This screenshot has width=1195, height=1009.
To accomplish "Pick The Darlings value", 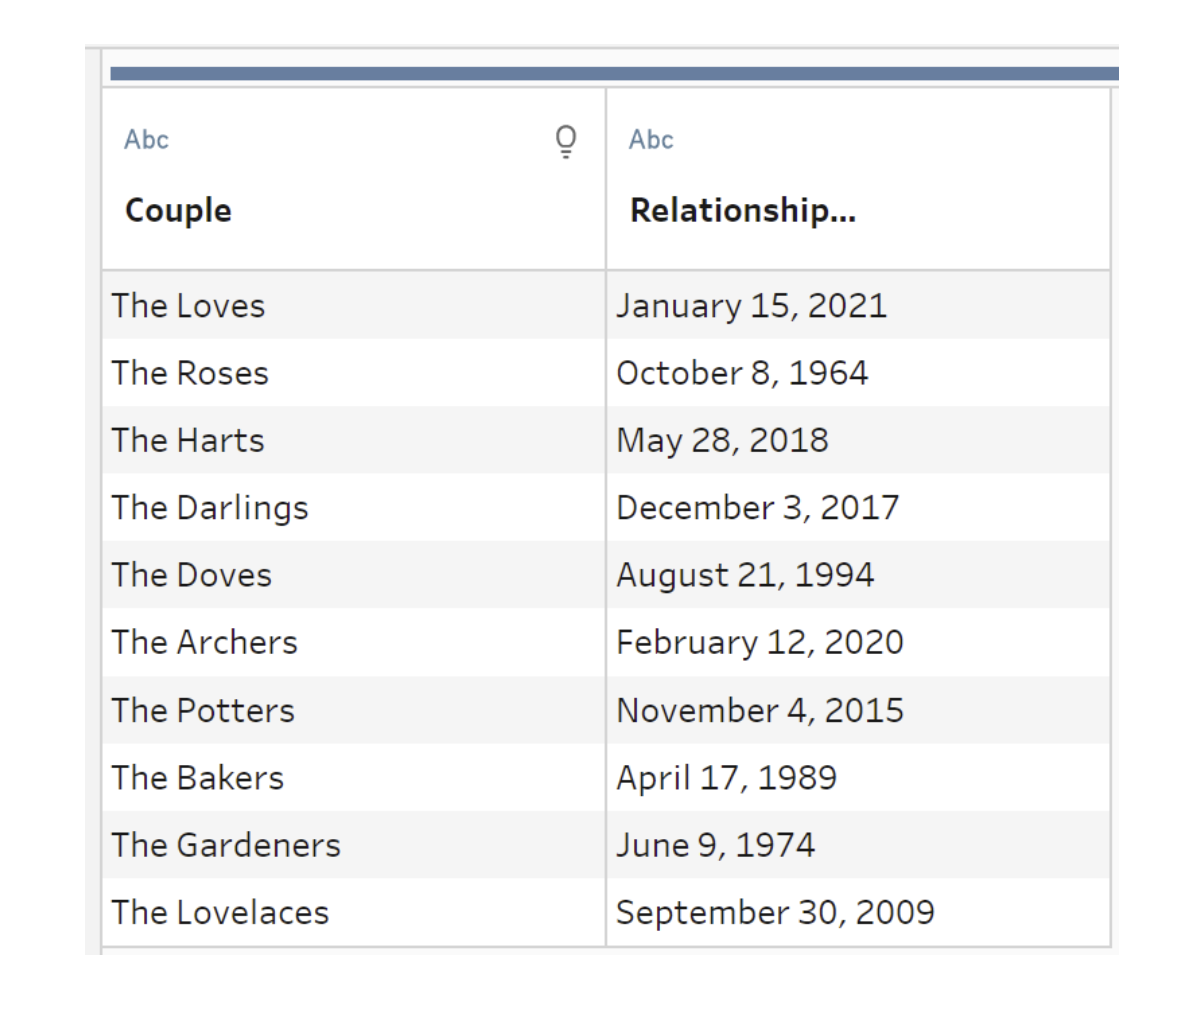I will click(210, 508).
